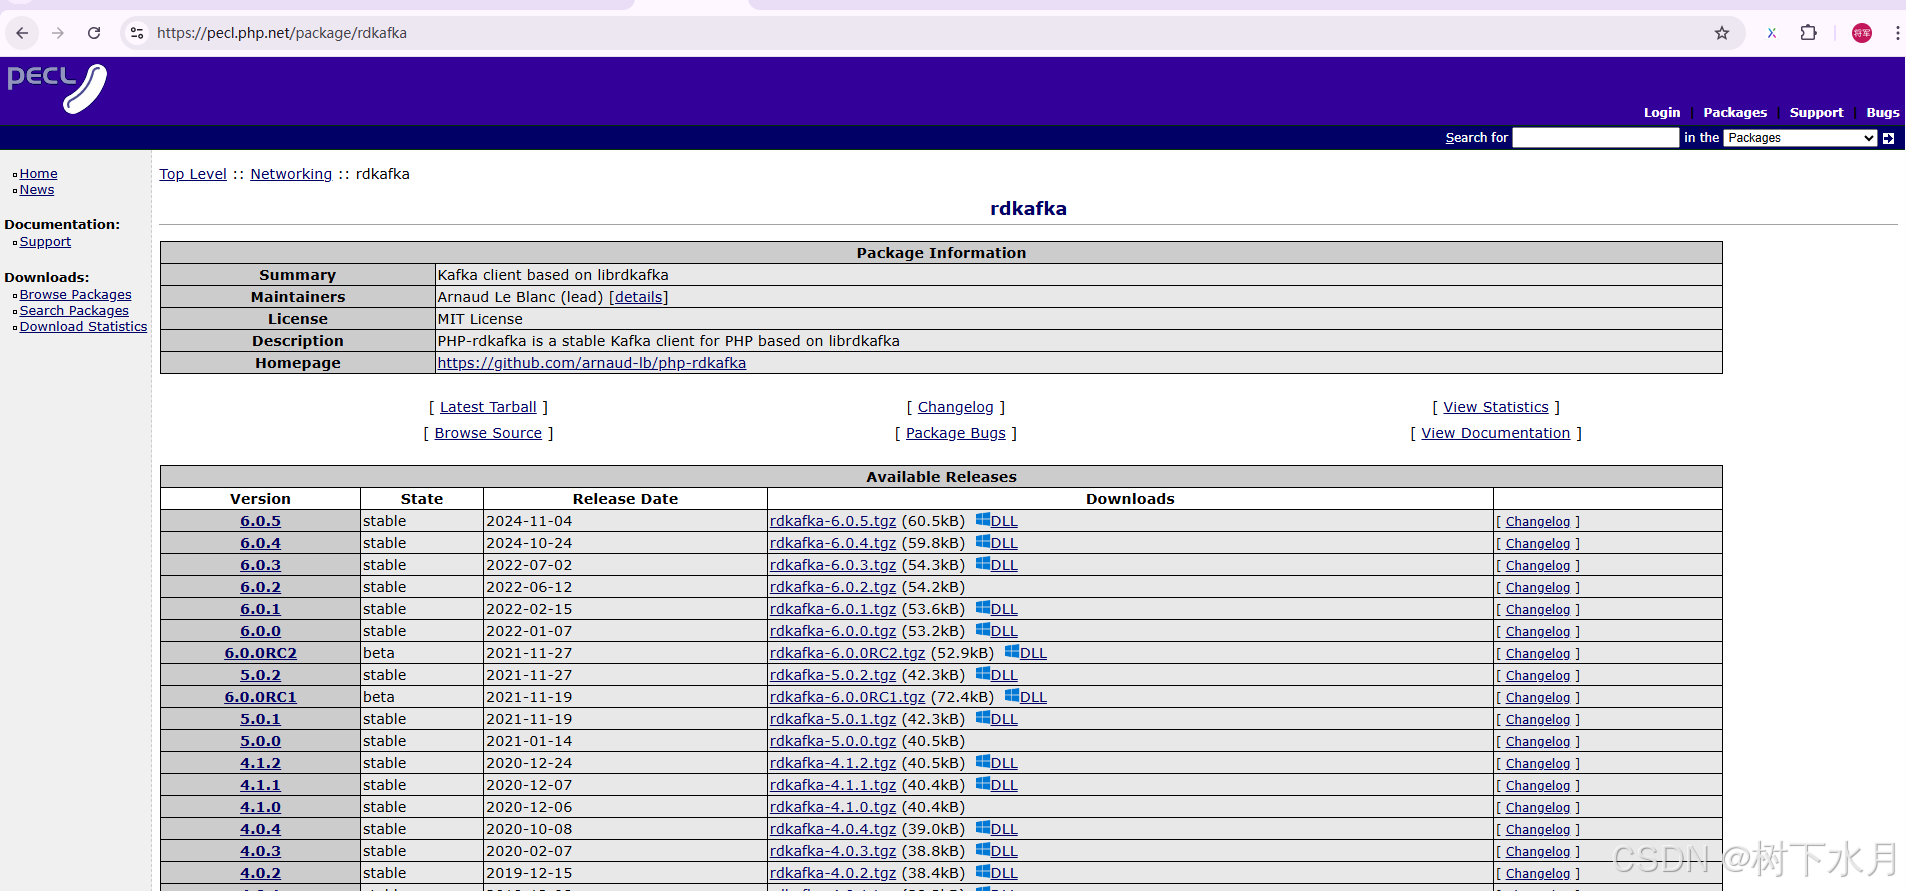Screen dimensions: 1906x891
Task: Open the browser extensions puzzle icon
Action: (x=1808, y=33)
